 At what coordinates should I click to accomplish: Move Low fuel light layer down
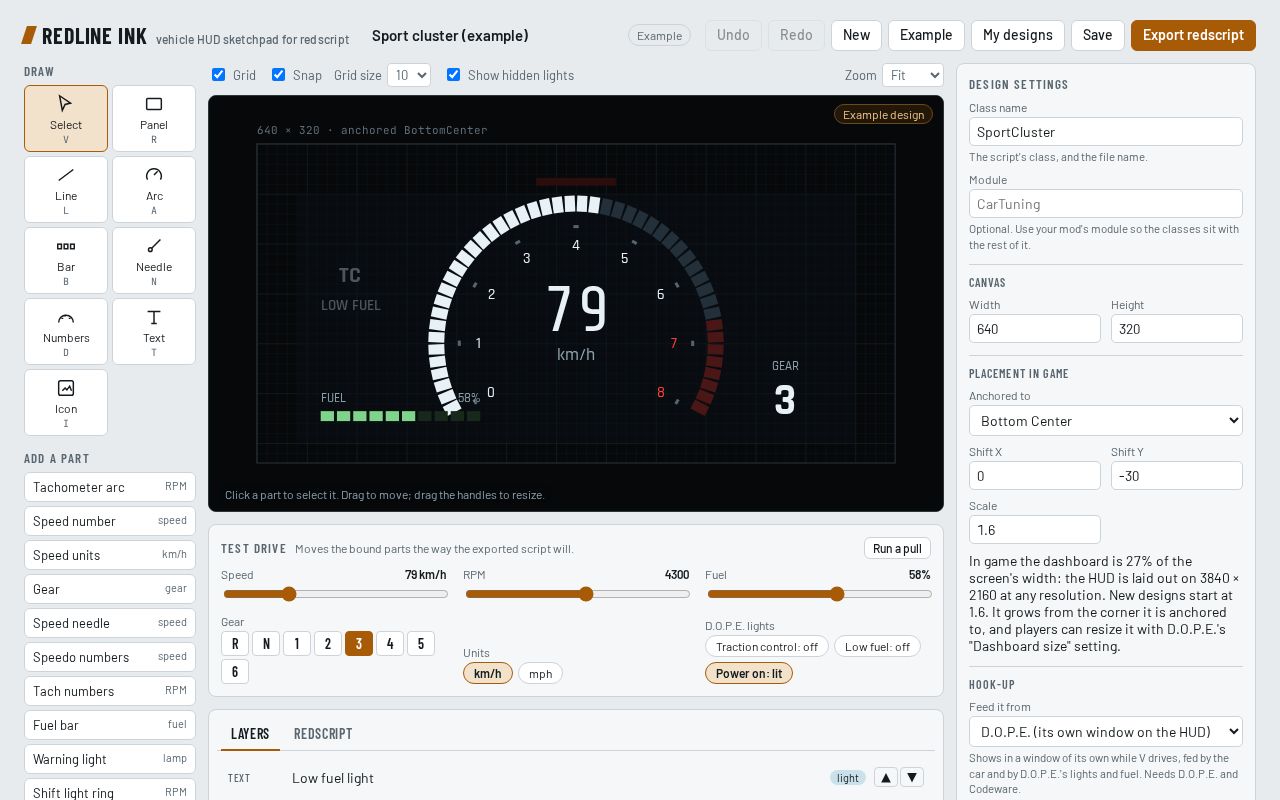pos(912,777)
